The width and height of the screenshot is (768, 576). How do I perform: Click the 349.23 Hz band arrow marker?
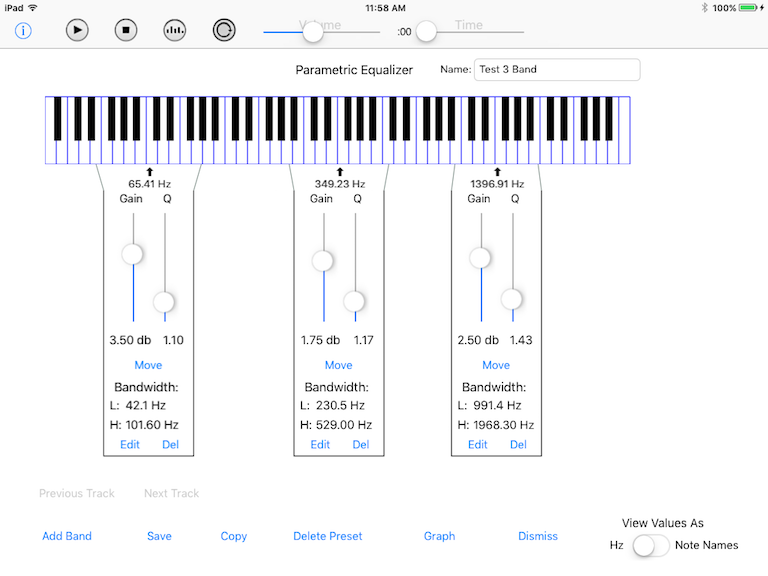339,172
